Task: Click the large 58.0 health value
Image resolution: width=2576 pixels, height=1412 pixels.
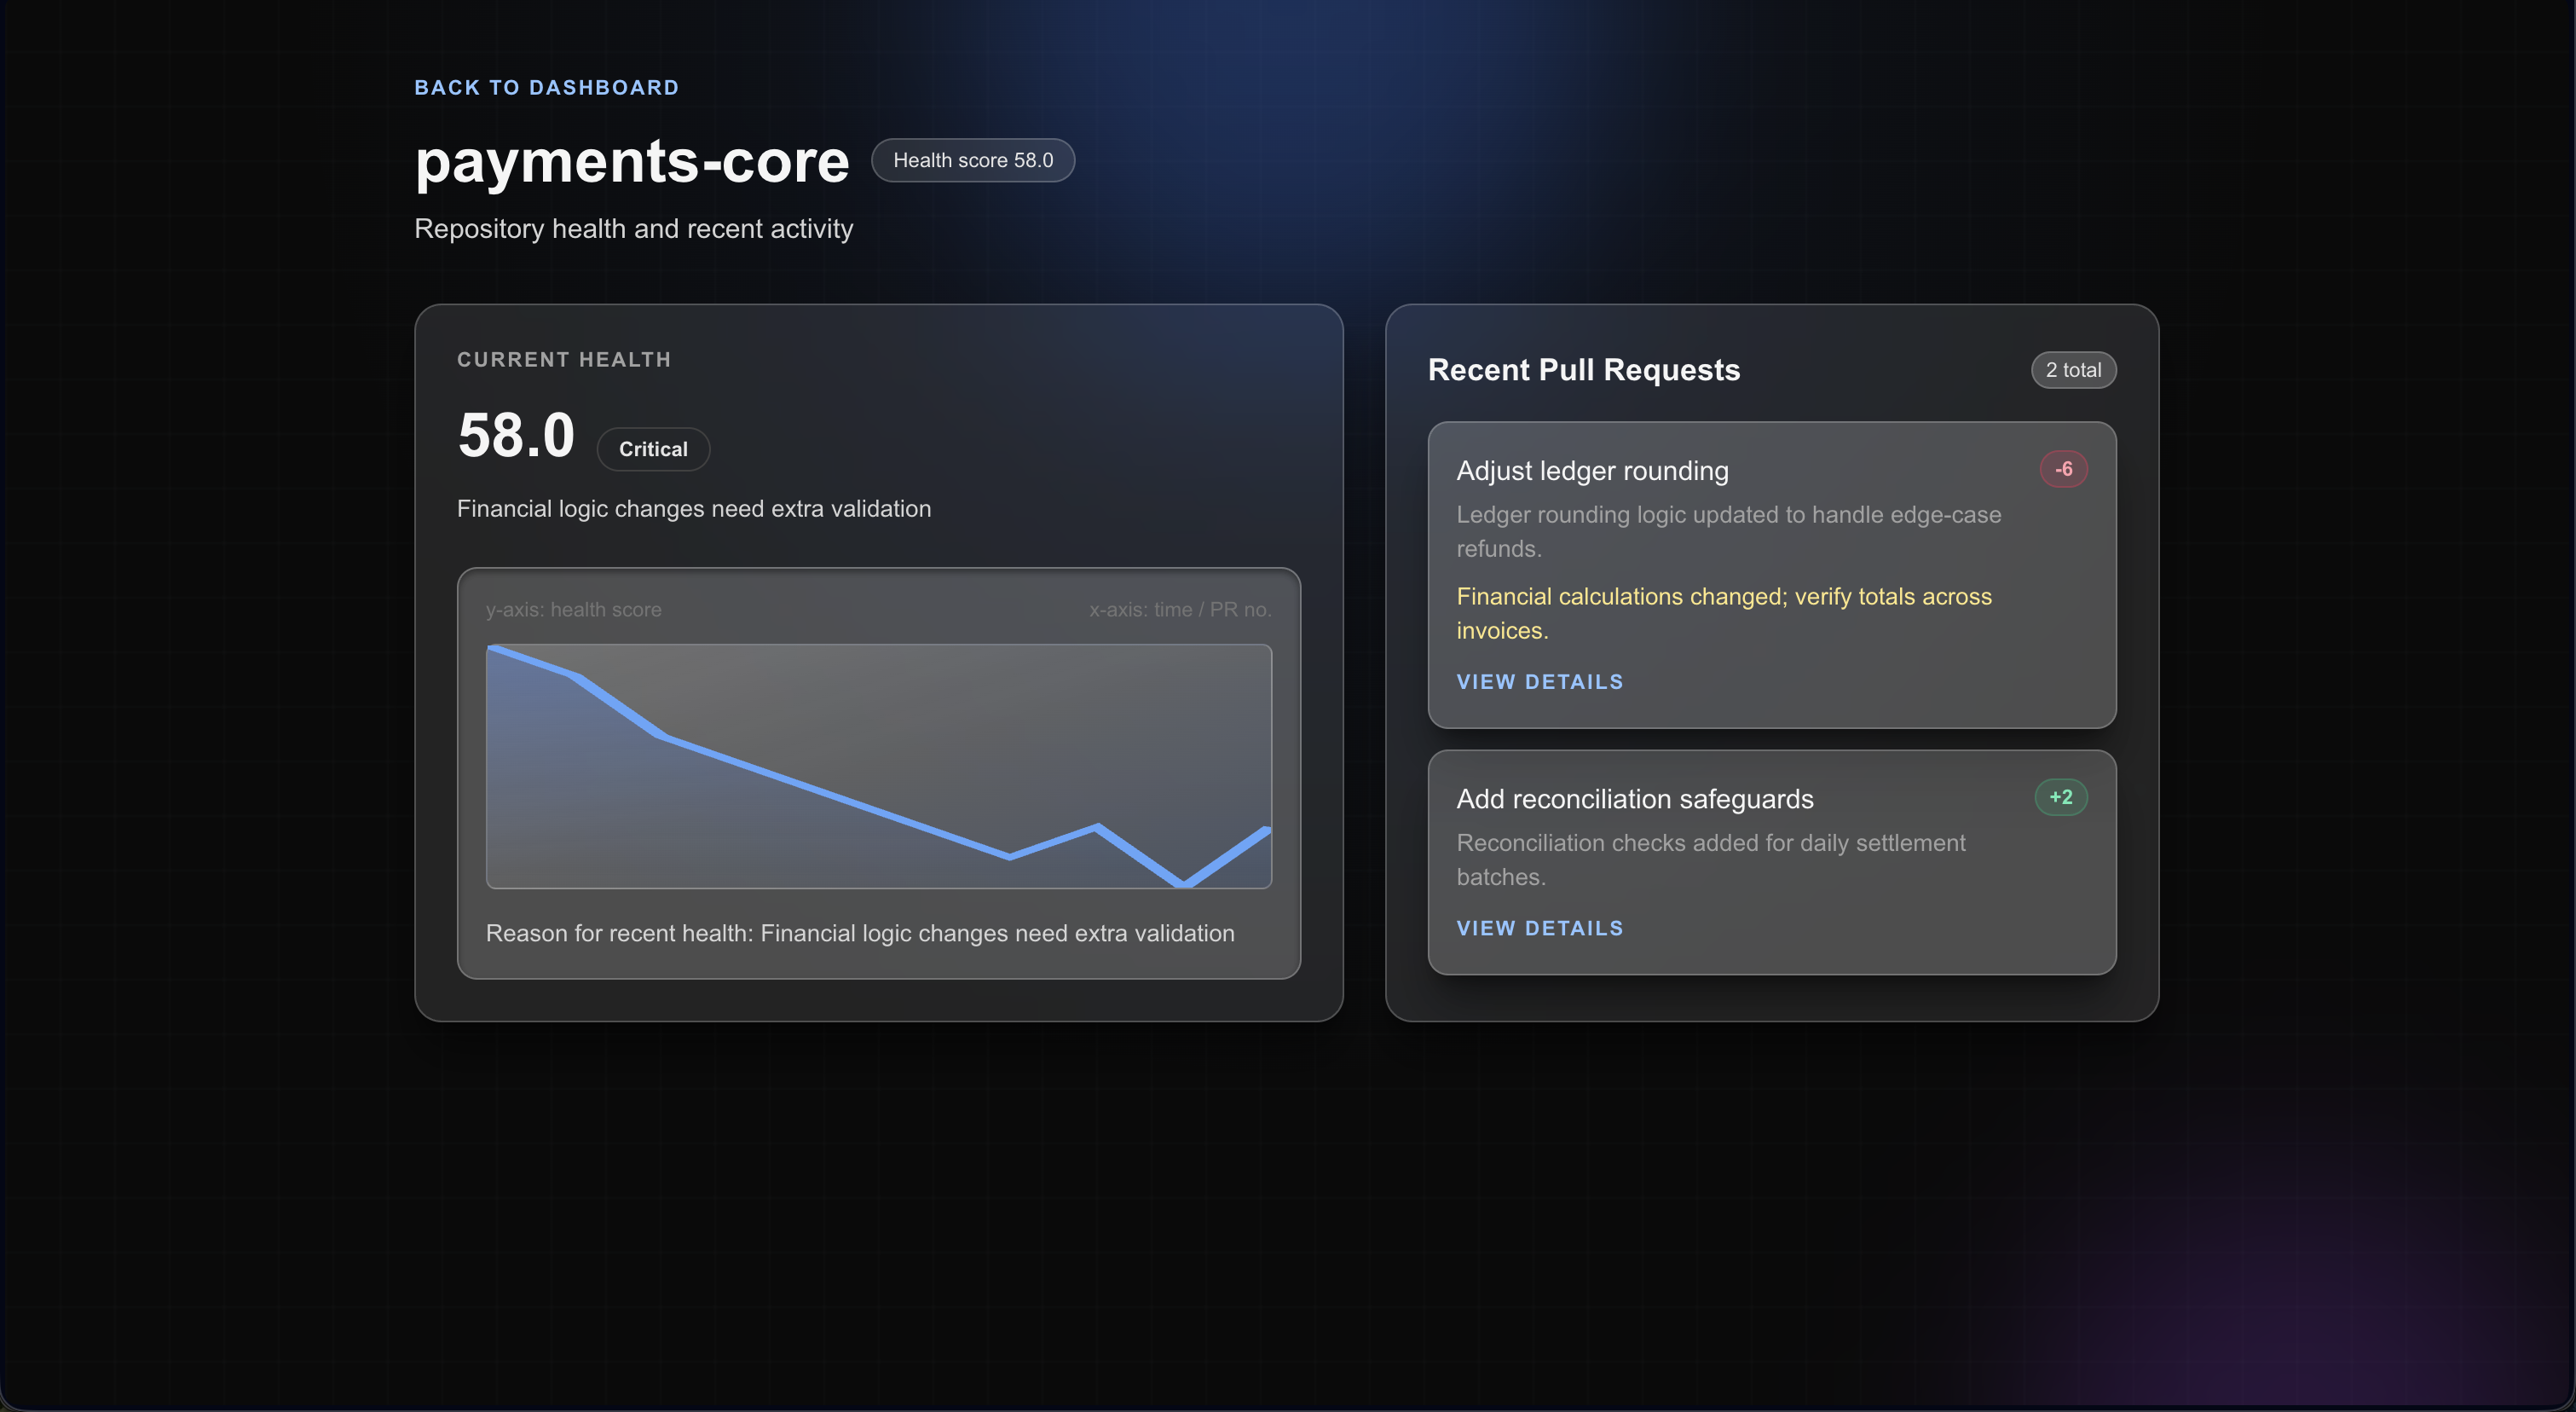Action: (516, 436)
